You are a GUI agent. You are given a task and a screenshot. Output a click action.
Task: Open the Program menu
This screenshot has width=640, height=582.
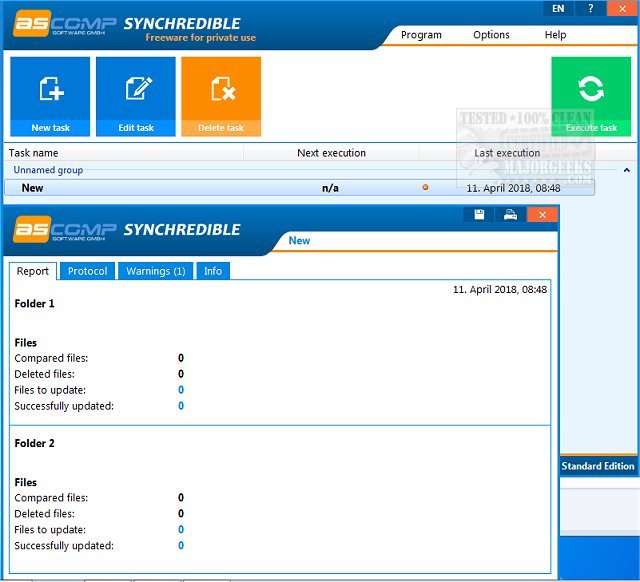421,35
